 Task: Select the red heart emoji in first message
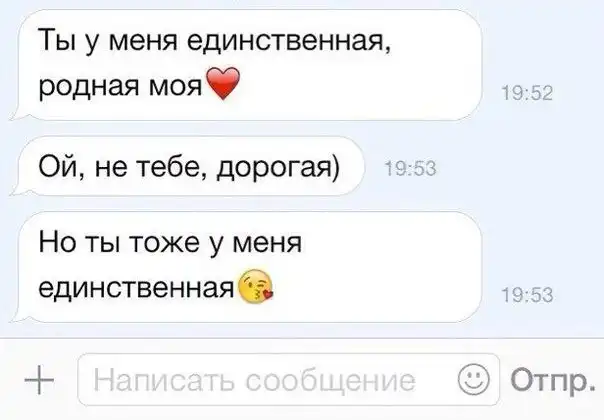[x=223, y=84]
